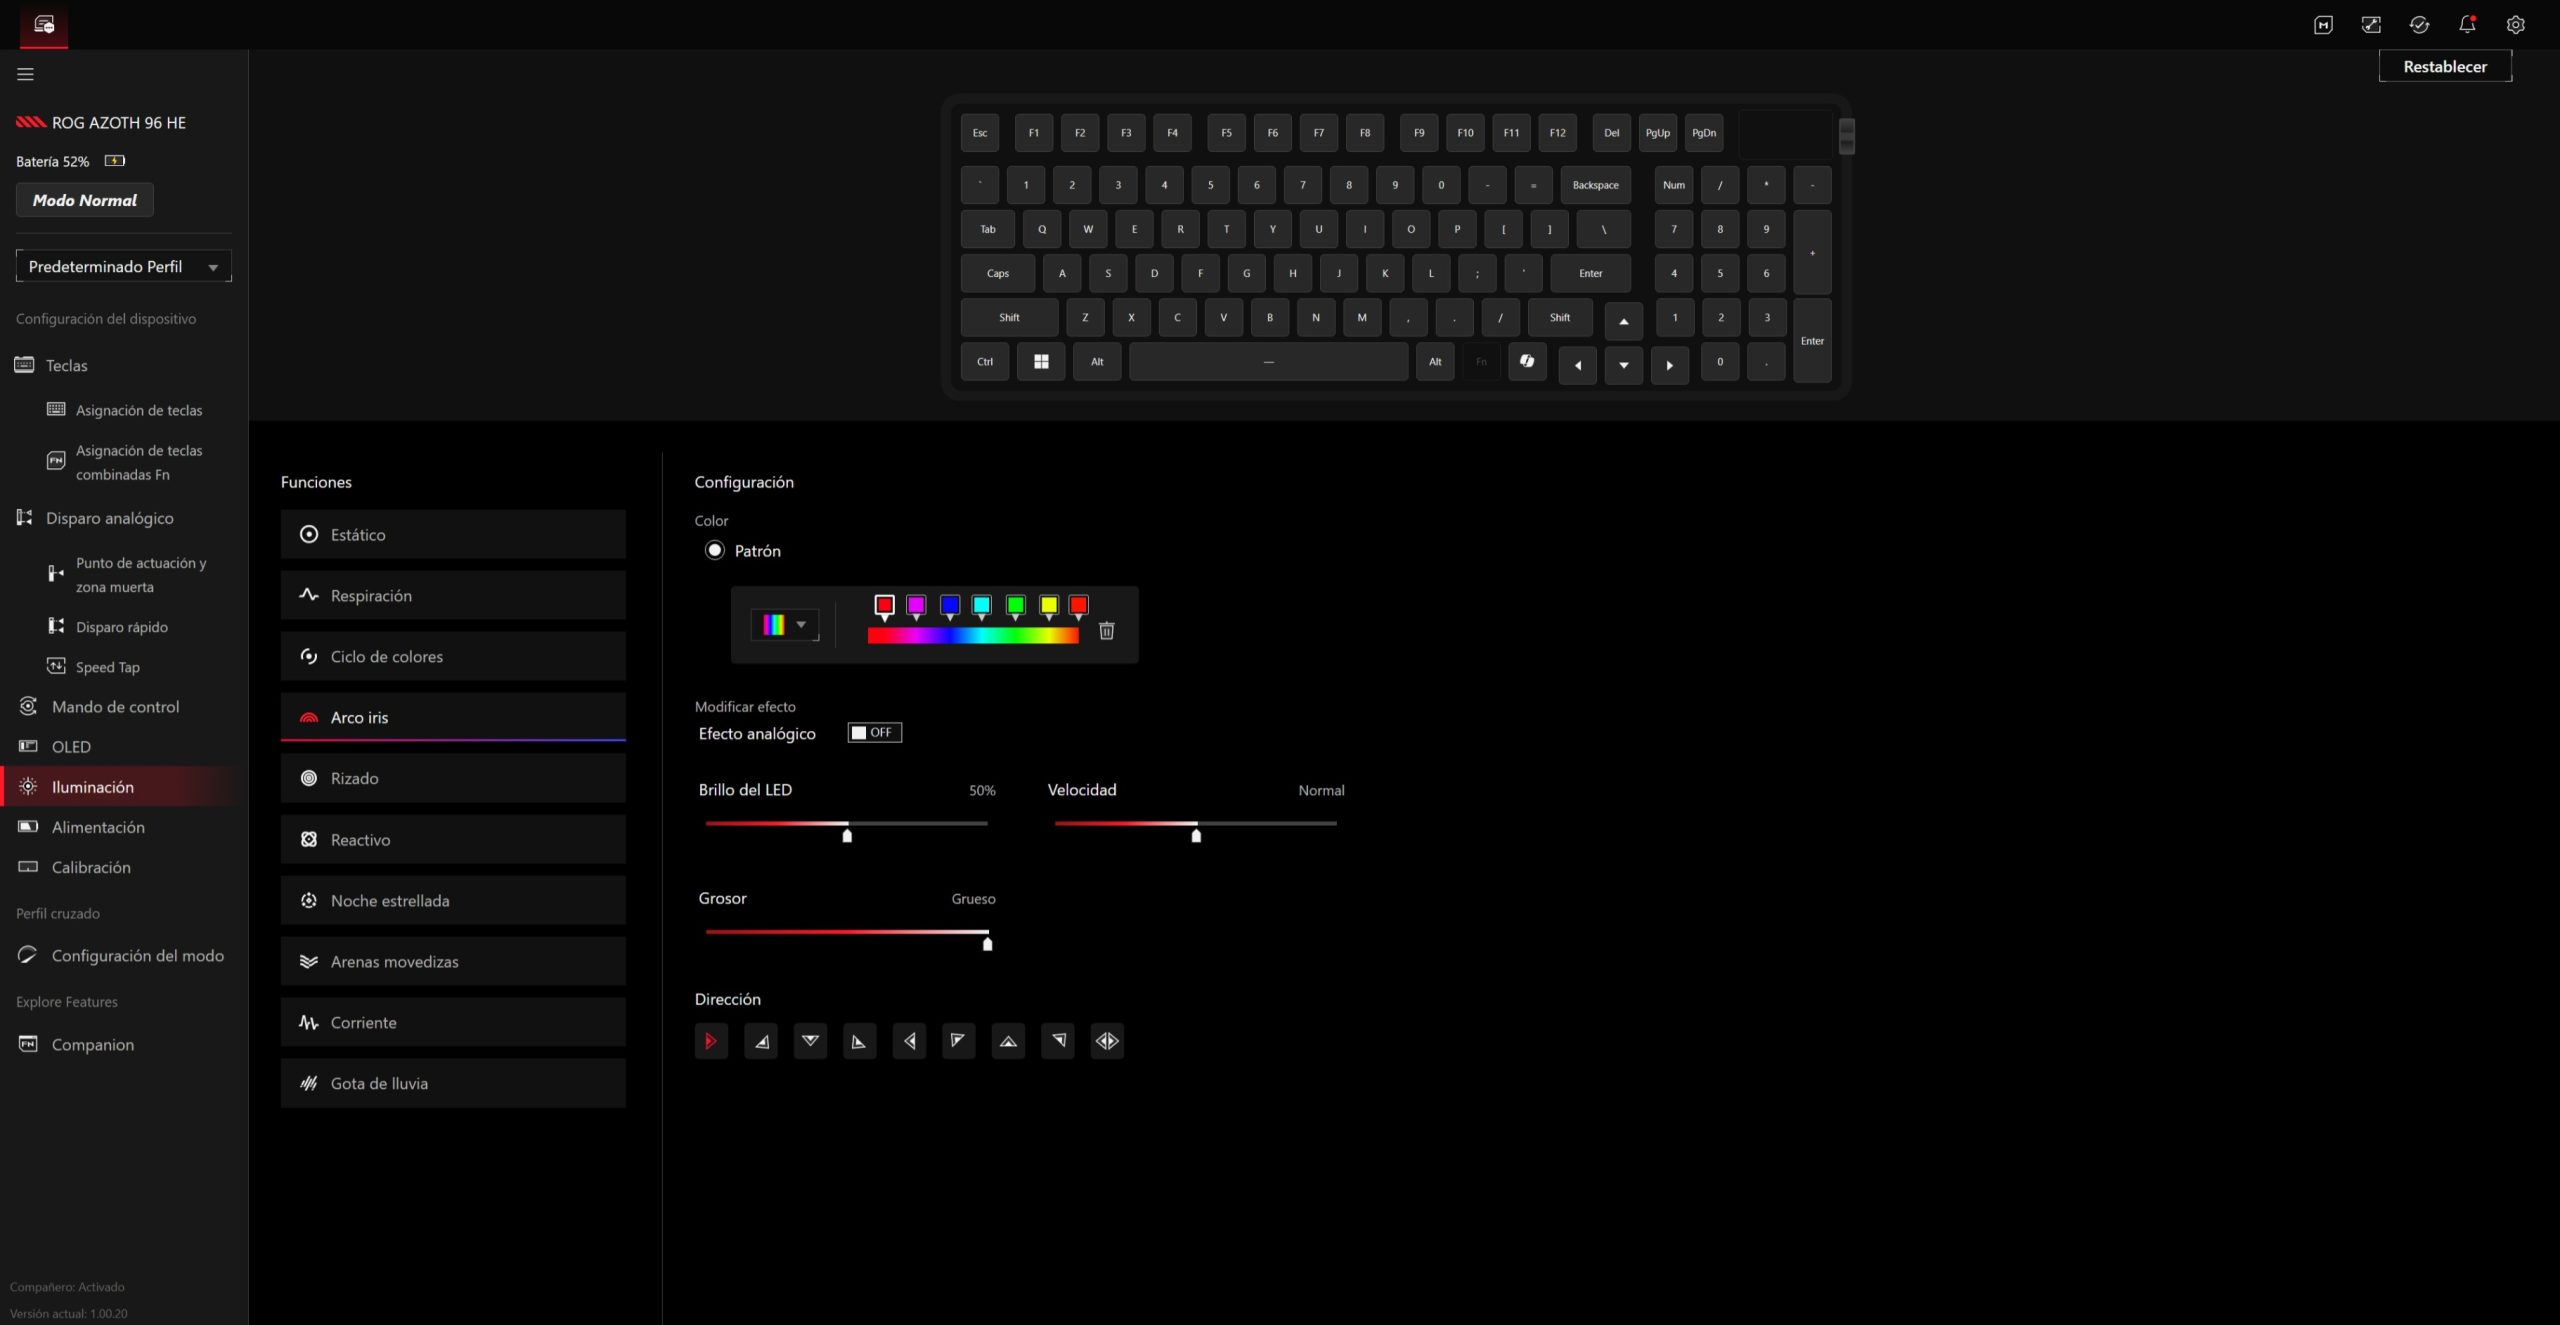Select the down direction arrow icon

tap(810, 1041)
